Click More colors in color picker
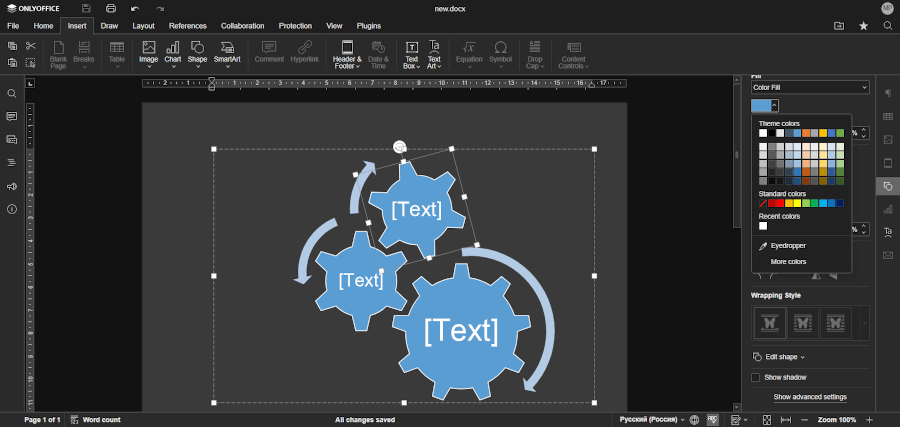 coord(788,262)
